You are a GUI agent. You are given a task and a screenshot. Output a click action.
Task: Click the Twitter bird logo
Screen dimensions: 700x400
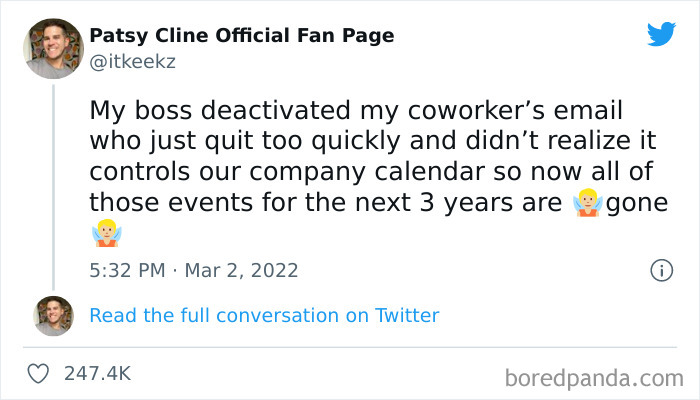point(661,35)
